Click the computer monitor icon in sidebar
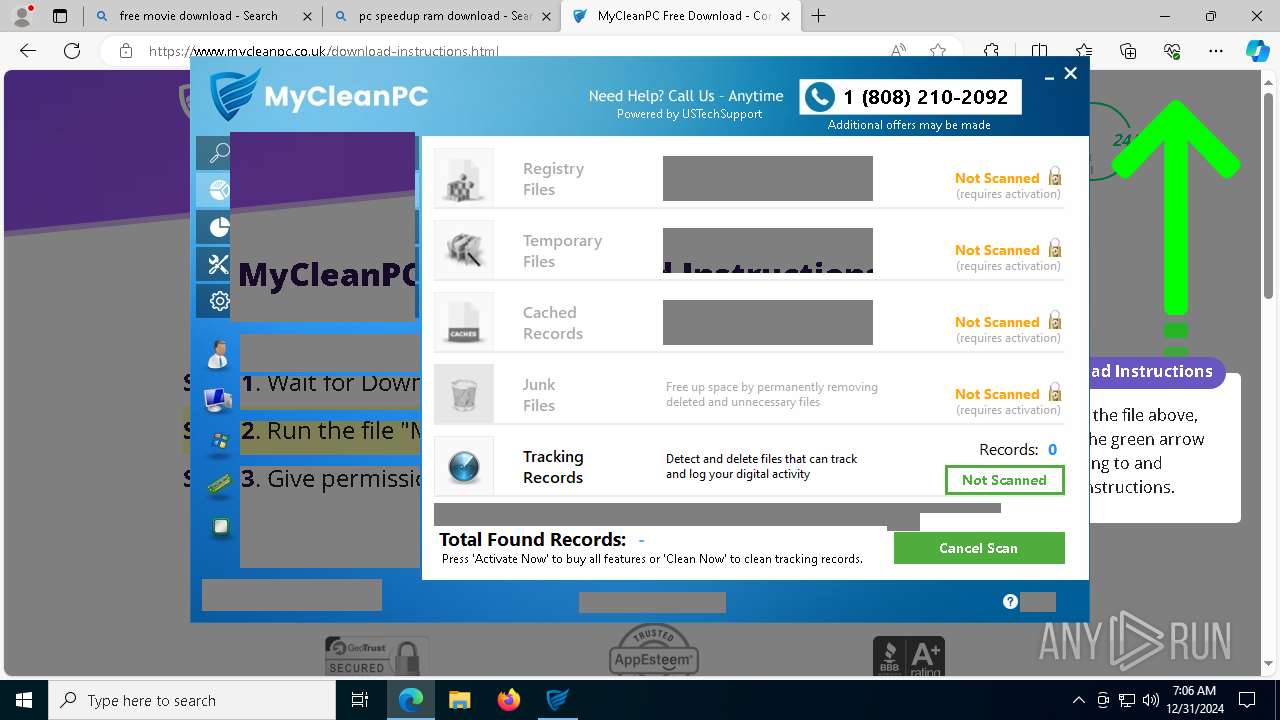Screen dimensions: 1280x720 pos(218,400)
